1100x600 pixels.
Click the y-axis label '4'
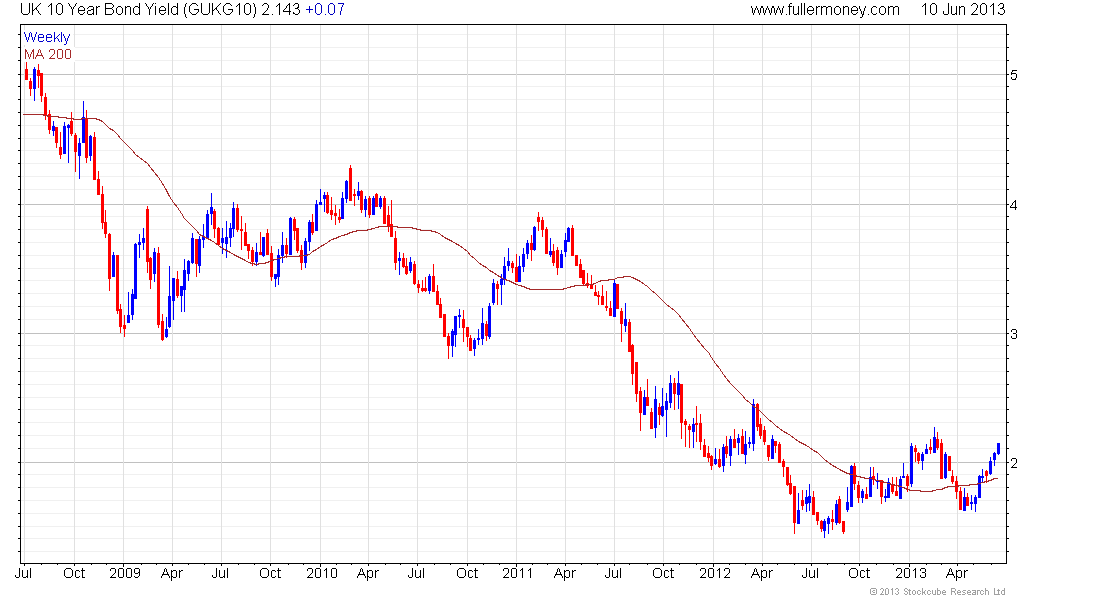(x=1014, y=205)
